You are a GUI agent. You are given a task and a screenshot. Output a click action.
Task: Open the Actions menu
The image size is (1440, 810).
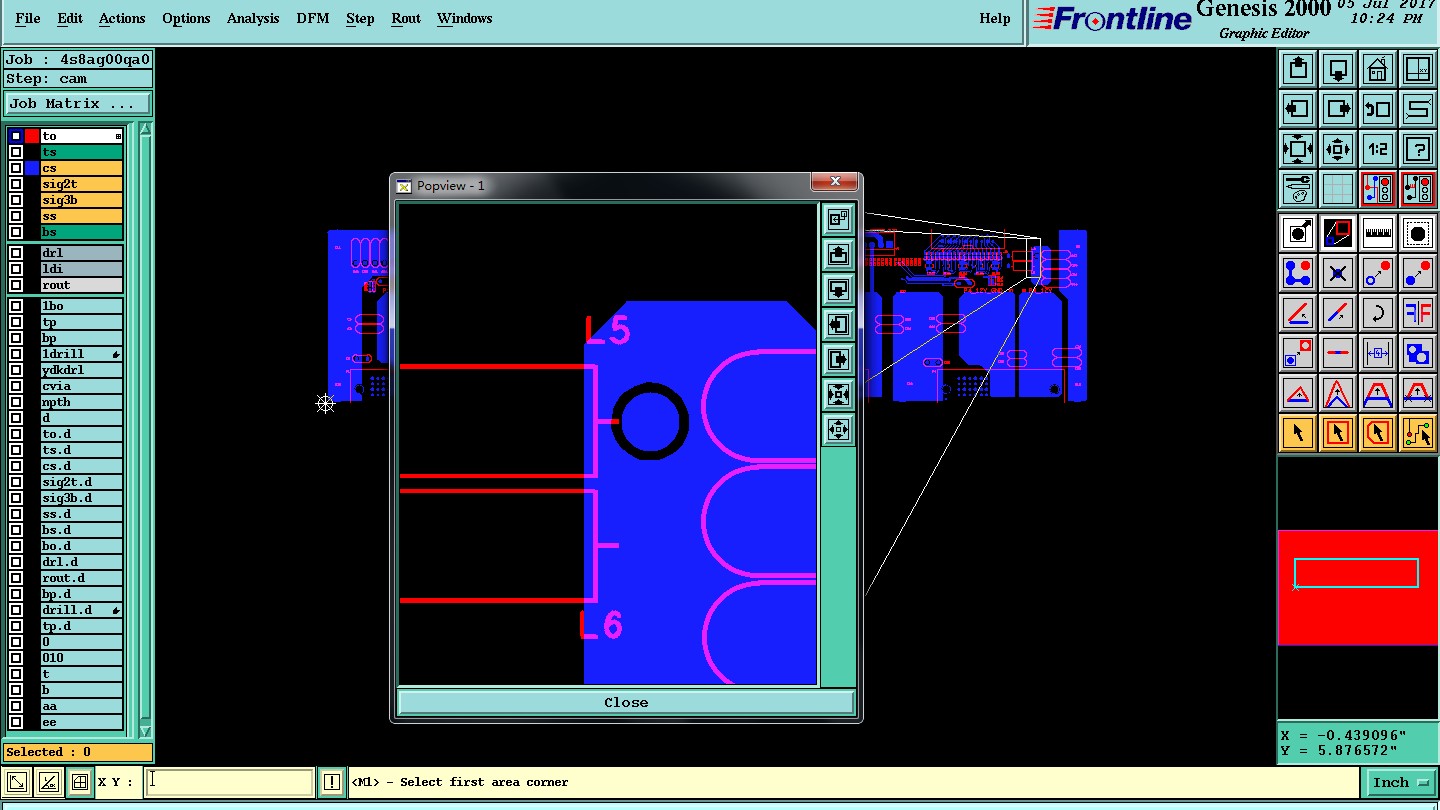coord(122,18)
